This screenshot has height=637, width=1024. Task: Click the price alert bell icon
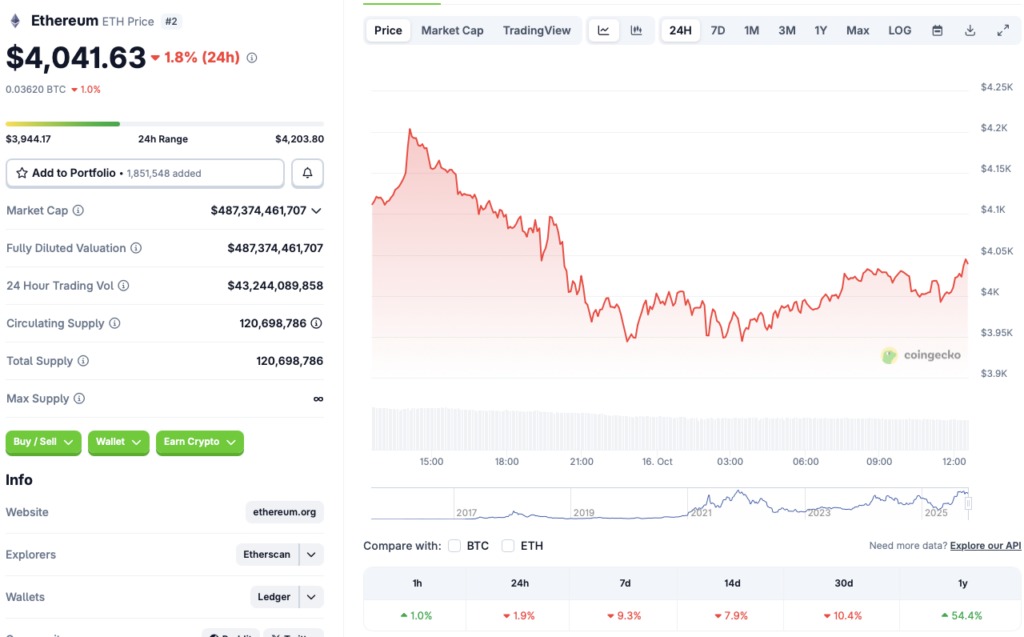(307, 173)
